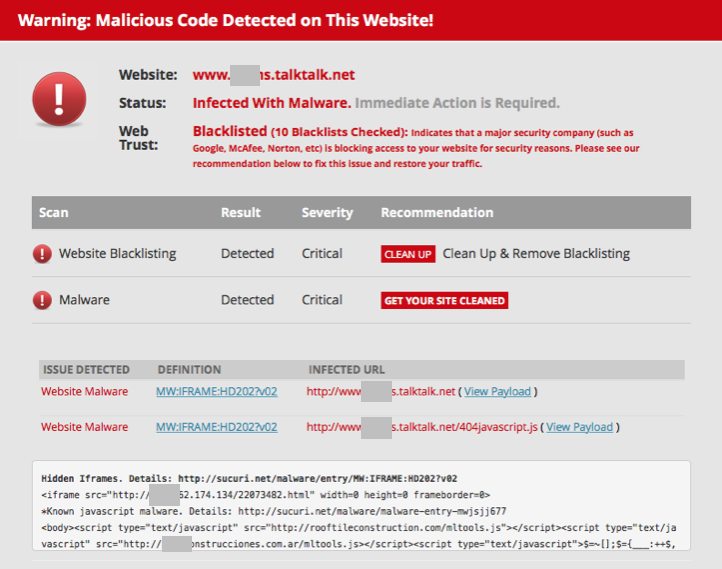
Task: Click 'Clean Up & Remove Blacklisting' text
Action: coord(536,254)
